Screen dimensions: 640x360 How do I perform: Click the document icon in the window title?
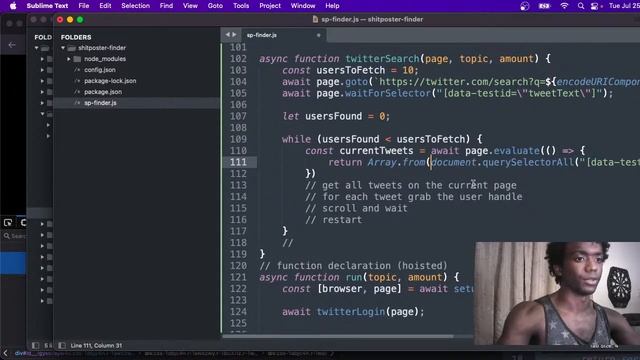pyautogui.click(x=315, y=19)
